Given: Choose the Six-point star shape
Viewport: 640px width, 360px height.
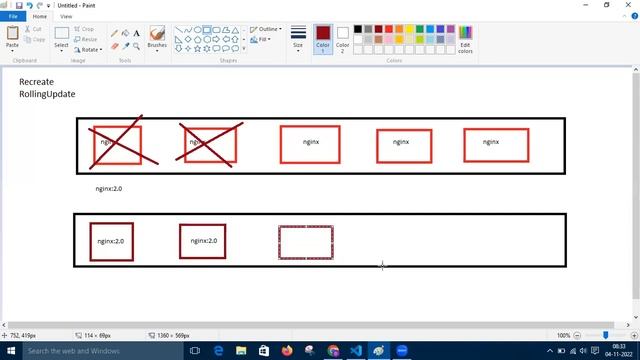Looking at the screenshot, I should [207, 49].
